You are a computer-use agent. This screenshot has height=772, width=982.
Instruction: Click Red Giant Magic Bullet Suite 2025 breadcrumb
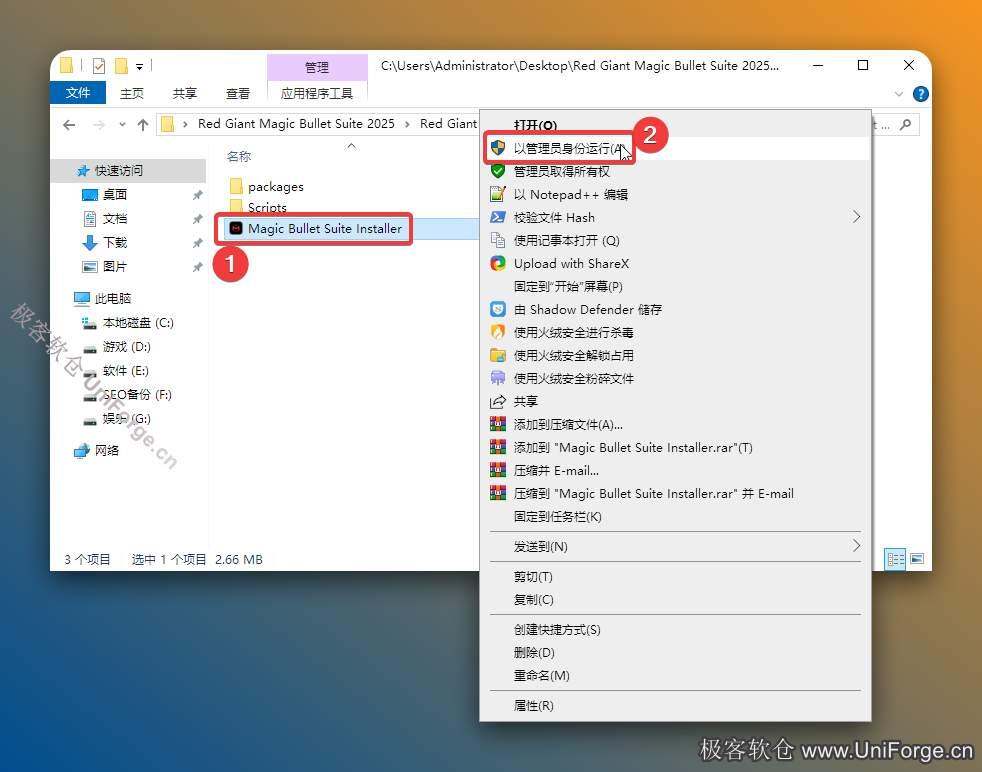(296, 124)
